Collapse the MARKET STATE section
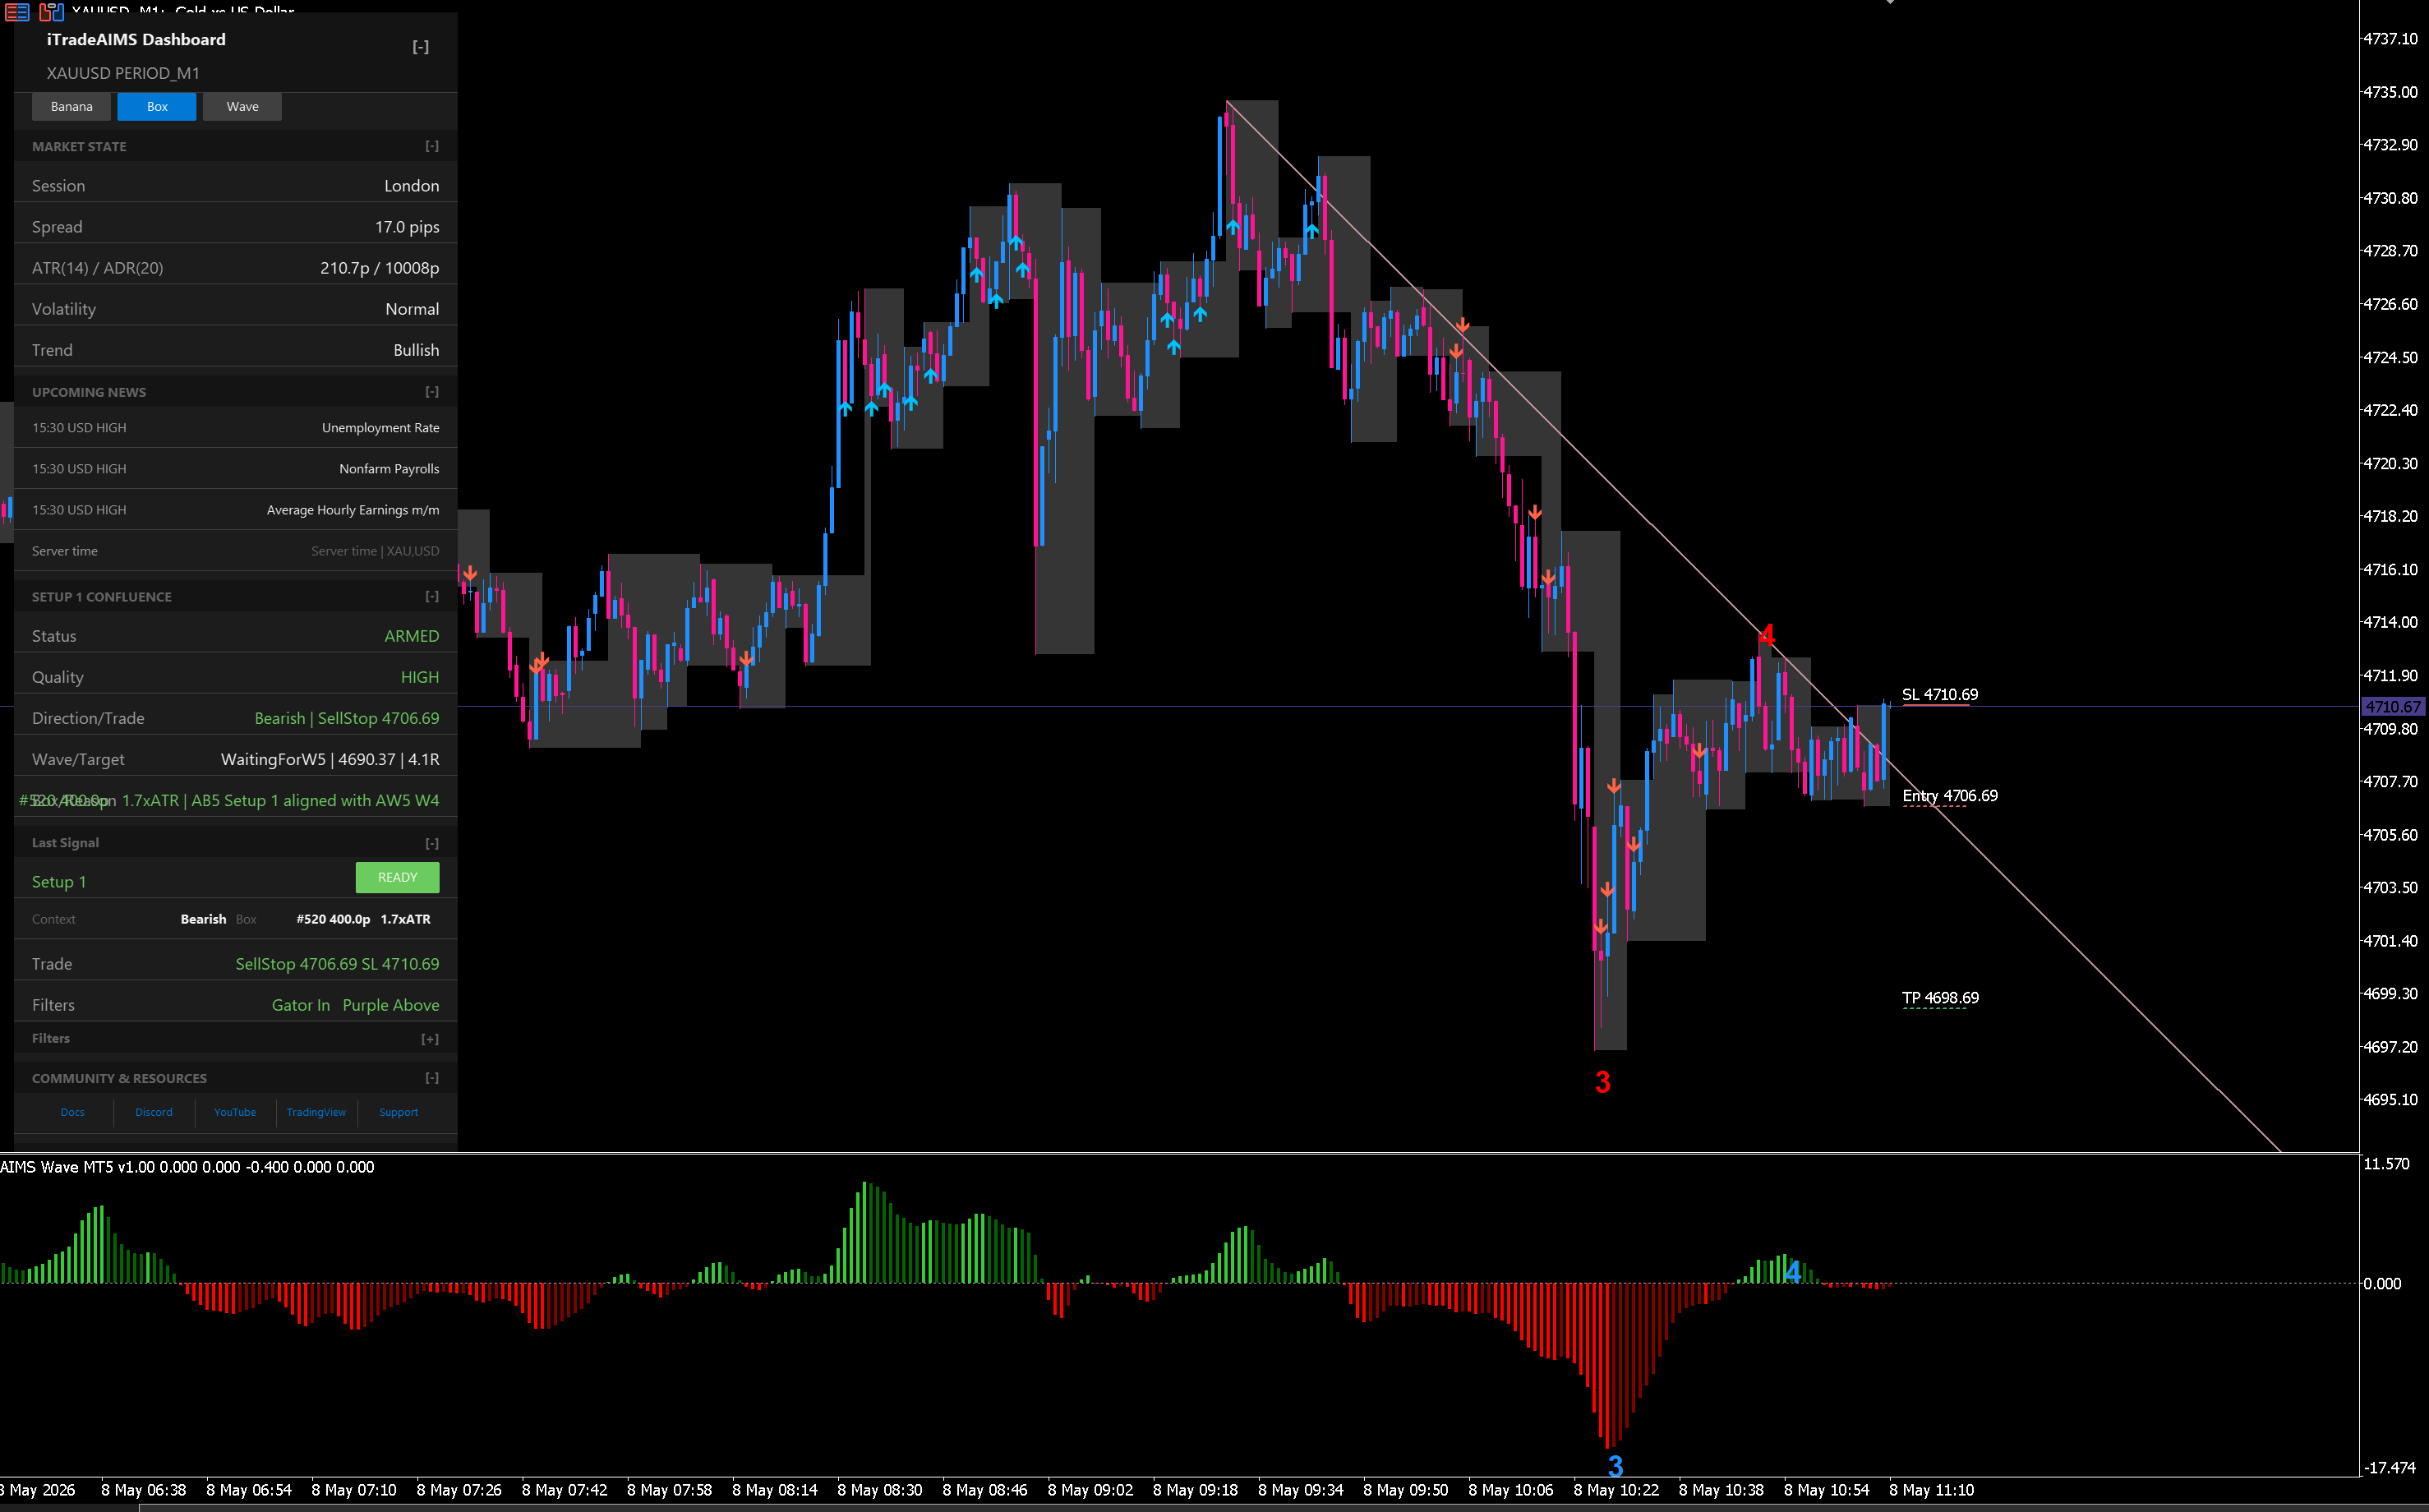 (x=432, y=146)
